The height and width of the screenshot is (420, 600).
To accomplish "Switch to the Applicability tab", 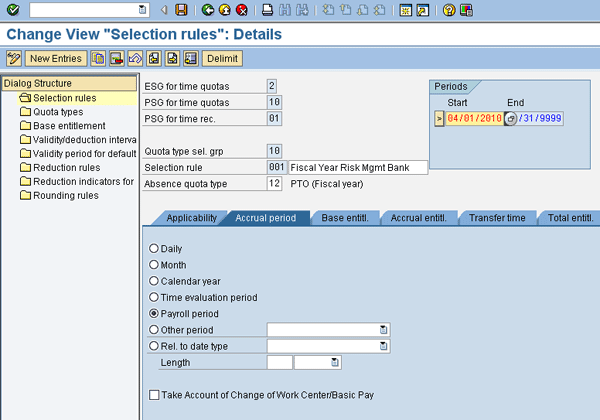I will pyautogui.click(x=191, y=217).
